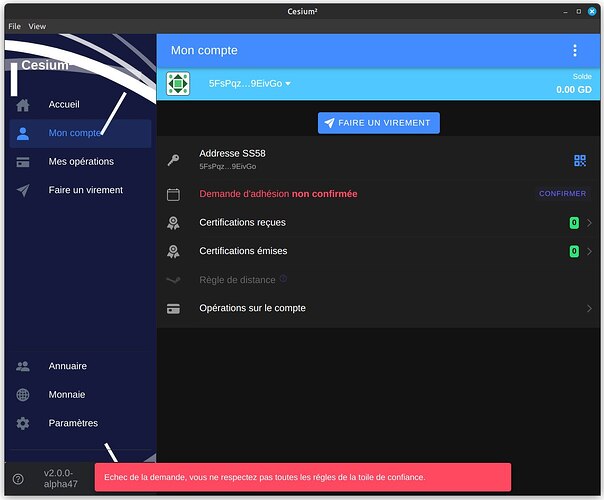Screen dimensions: 604x500
Task: Open Mes opérations in the sidebar
Action: (x=81, y=161)
